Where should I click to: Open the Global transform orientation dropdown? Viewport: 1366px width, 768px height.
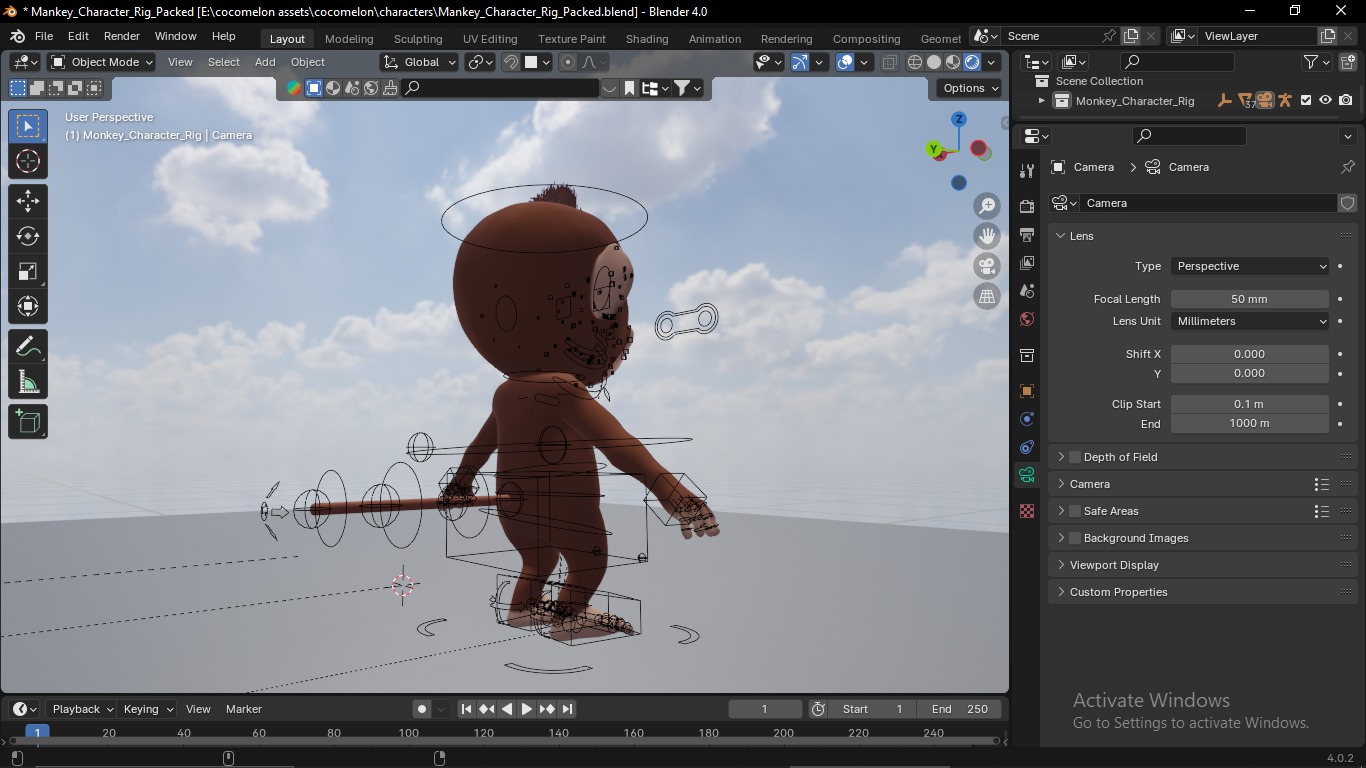(420, 62)
